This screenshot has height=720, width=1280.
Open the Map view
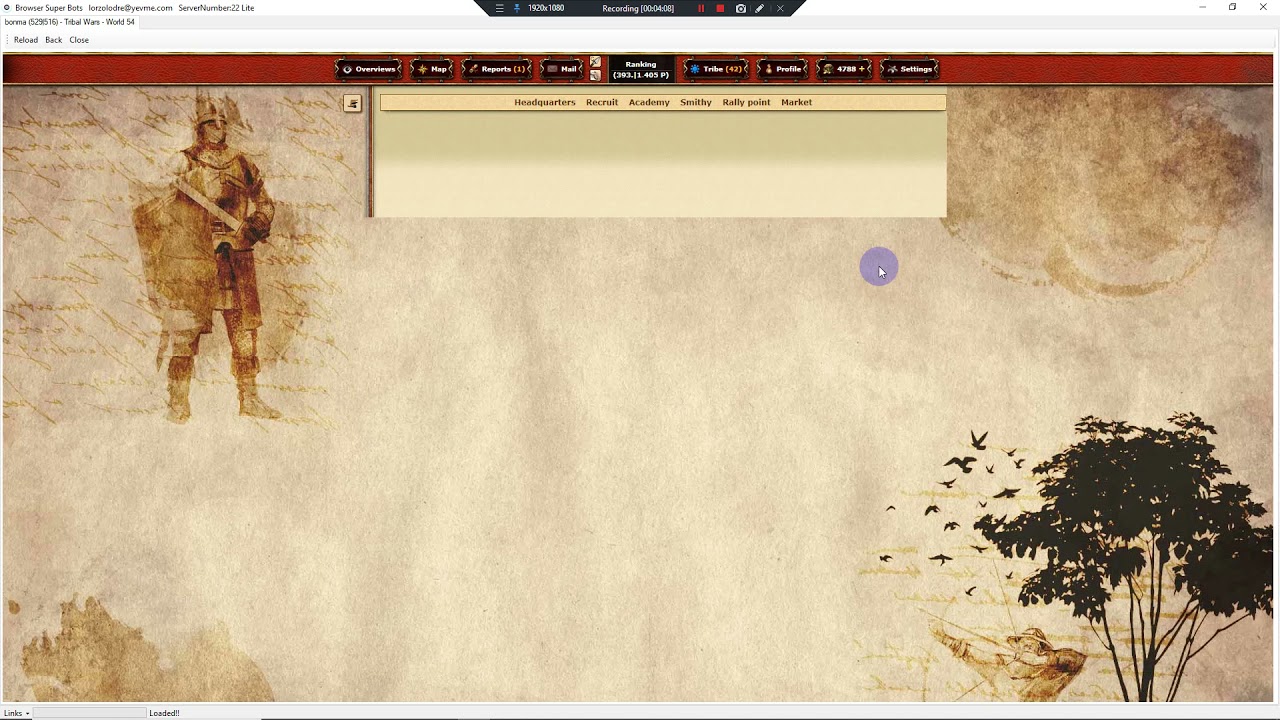click(432, 69)
